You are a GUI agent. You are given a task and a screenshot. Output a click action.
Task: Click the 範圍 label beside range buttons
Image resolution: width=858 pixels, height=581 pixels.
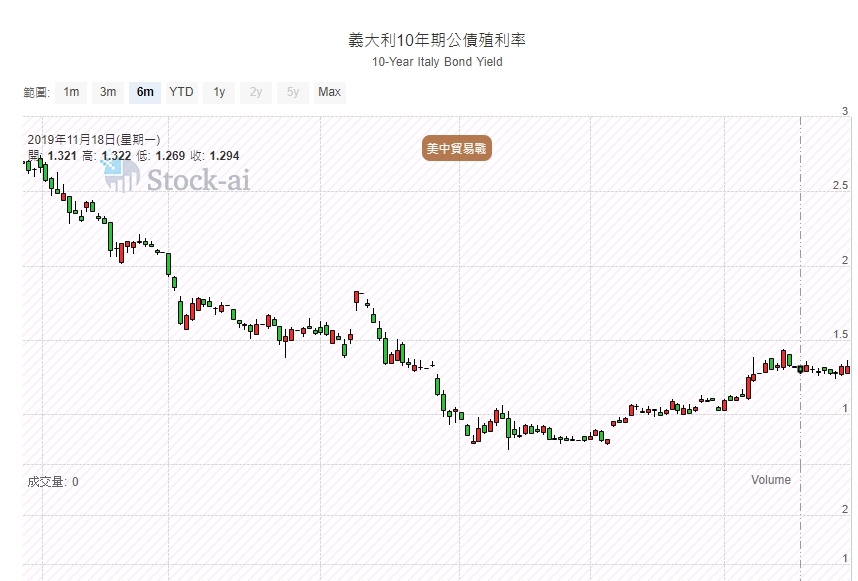(x=36, y=93)
